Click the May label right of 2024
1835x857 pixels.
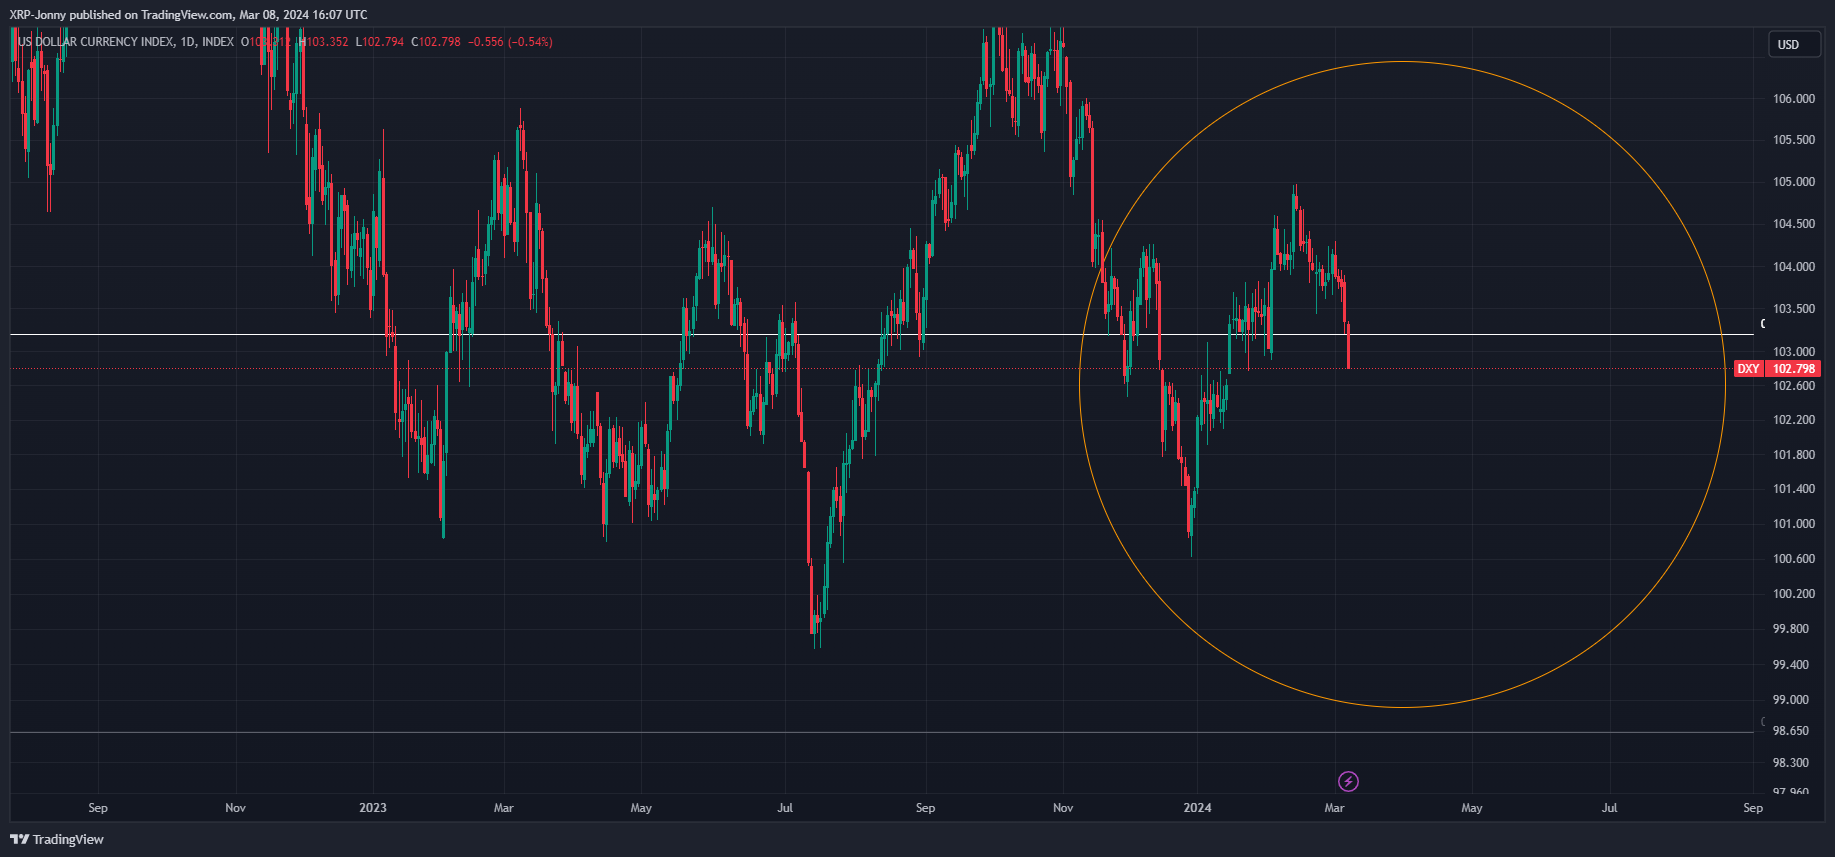(1472, 808)
